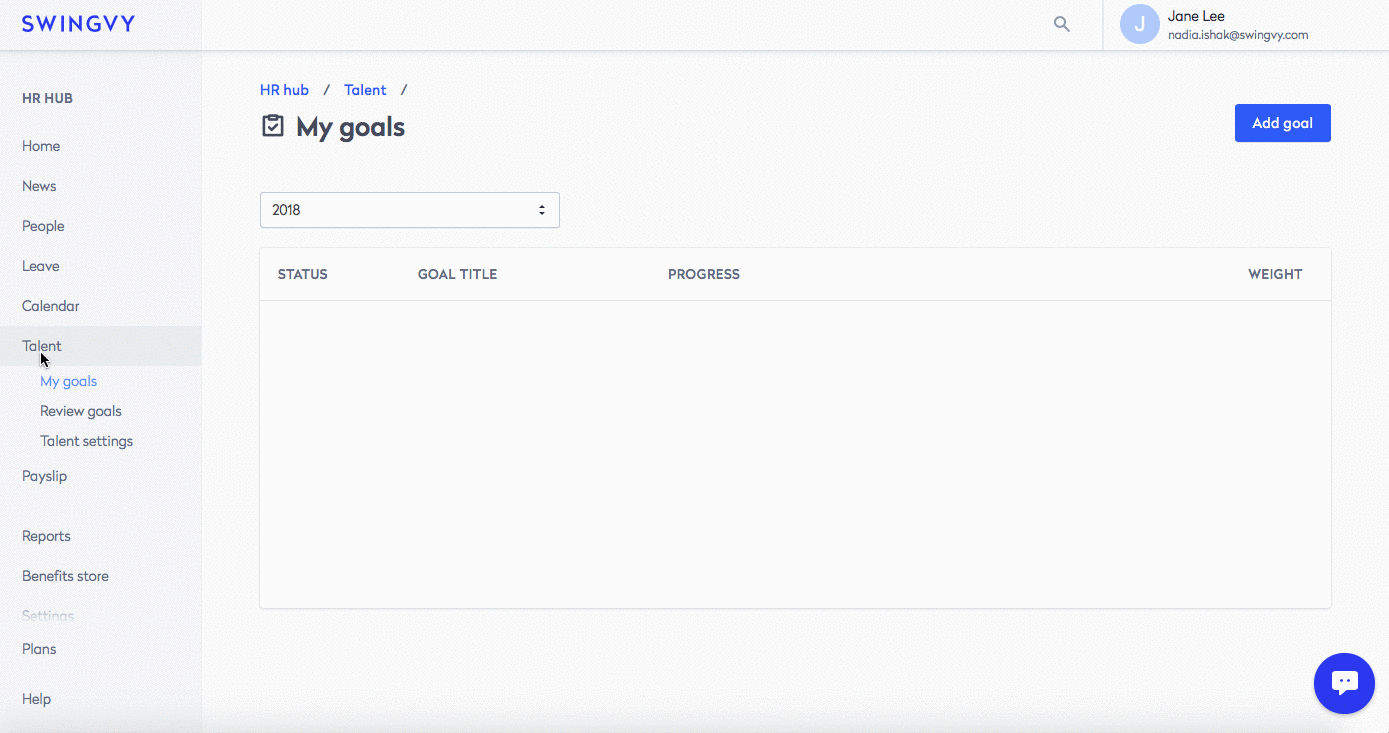Select Review goals in sidebar
This screenshot has height=733, width=1389.
coord(81,411)
